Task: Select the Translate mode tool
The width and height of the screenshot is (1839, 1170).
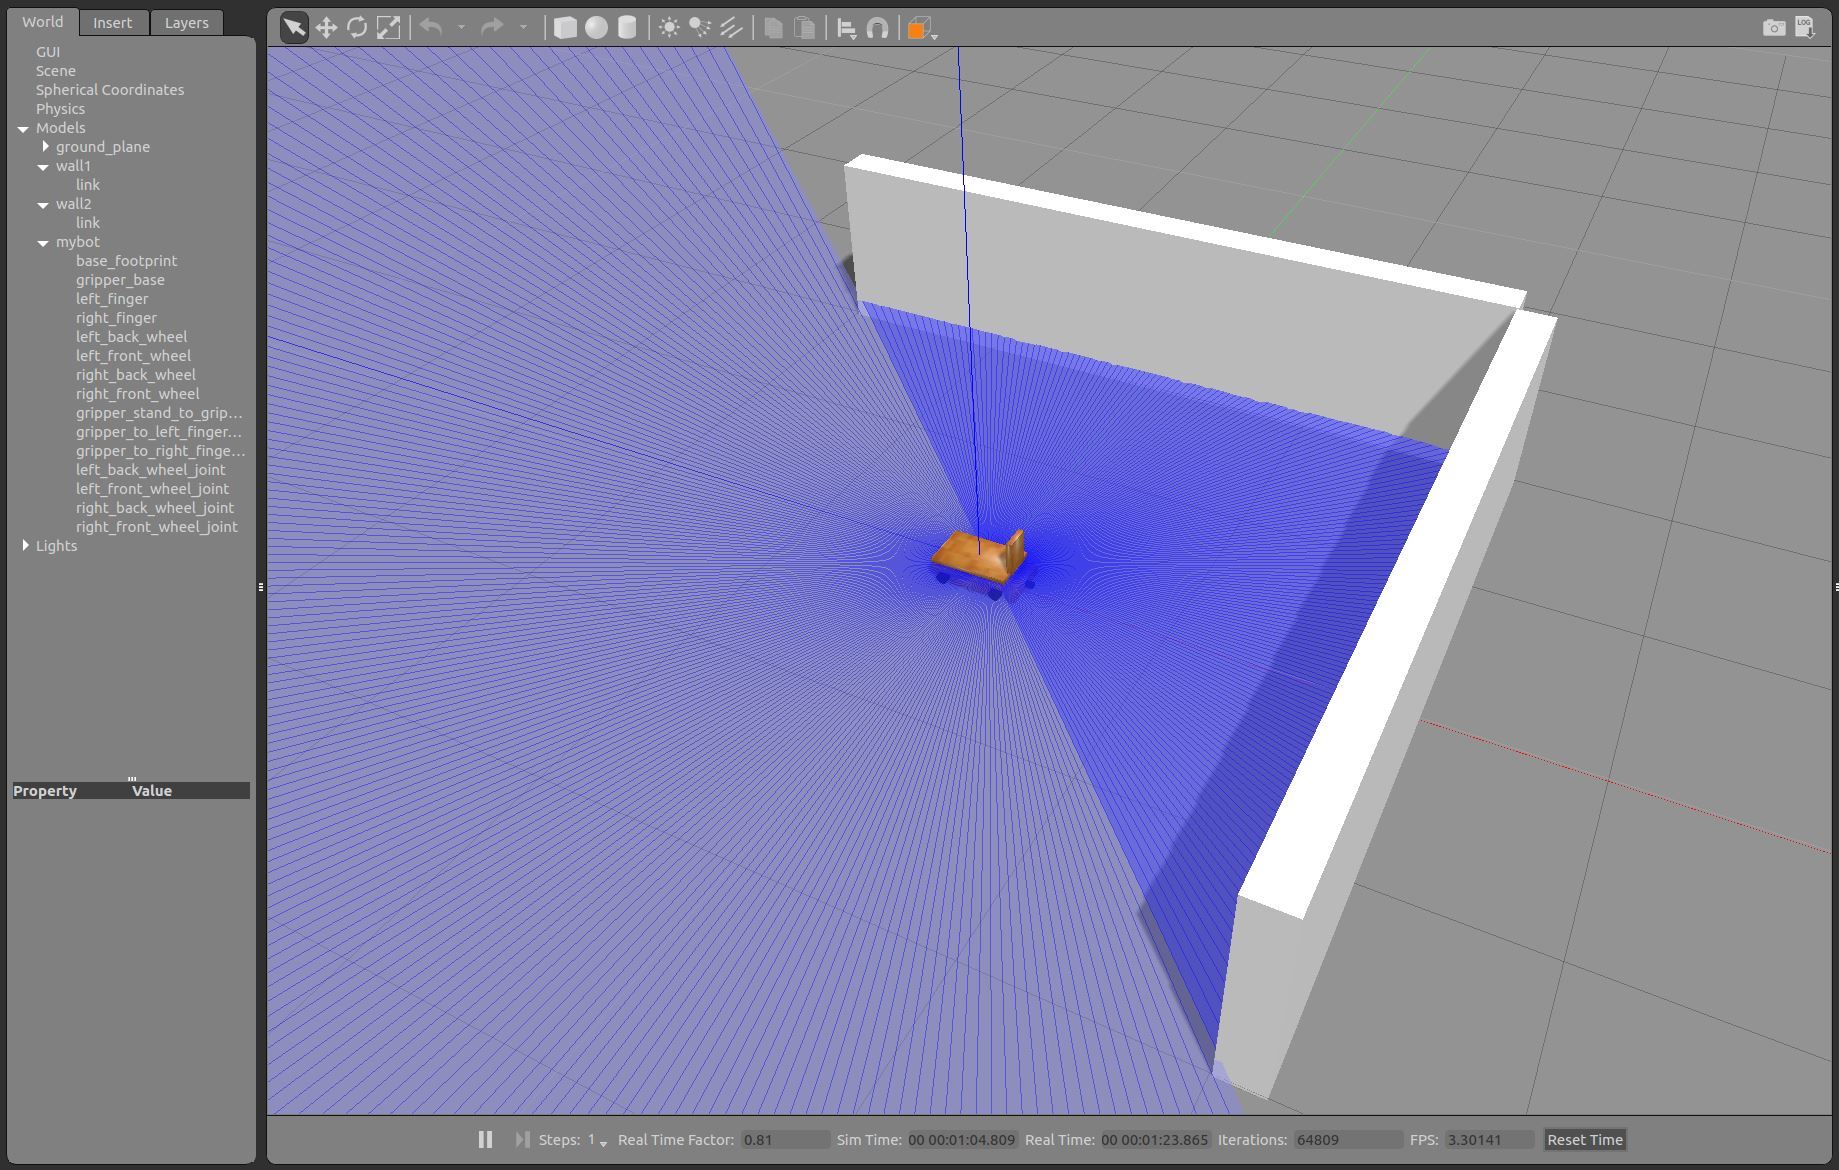Action: (326, 28)
